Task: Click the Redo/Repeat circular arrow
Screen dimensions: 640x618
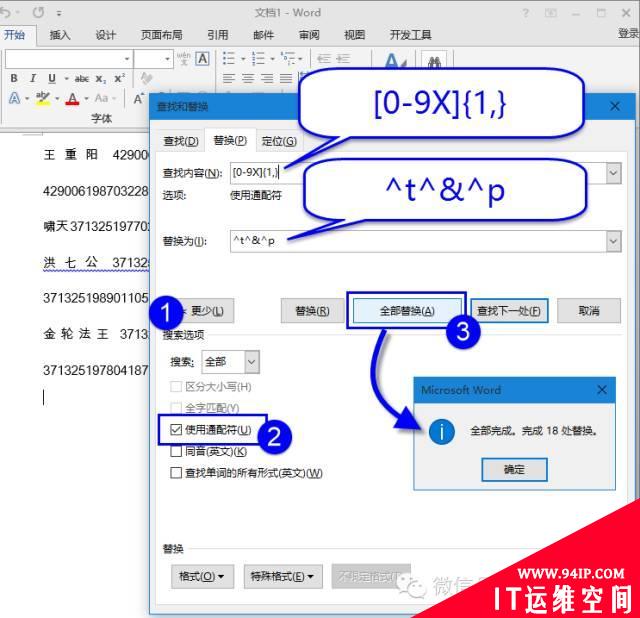Action: [38, 13]
